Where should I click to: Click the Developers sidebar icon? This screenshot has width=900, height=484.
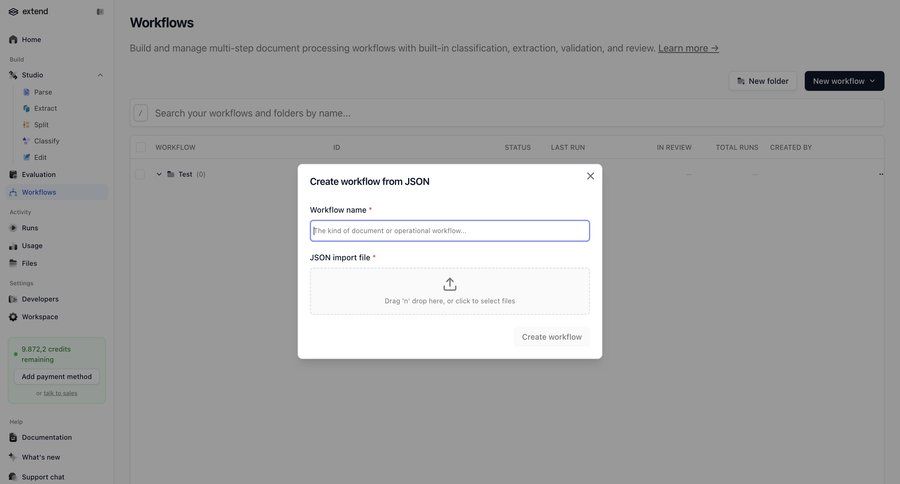(x=13, y=299)
